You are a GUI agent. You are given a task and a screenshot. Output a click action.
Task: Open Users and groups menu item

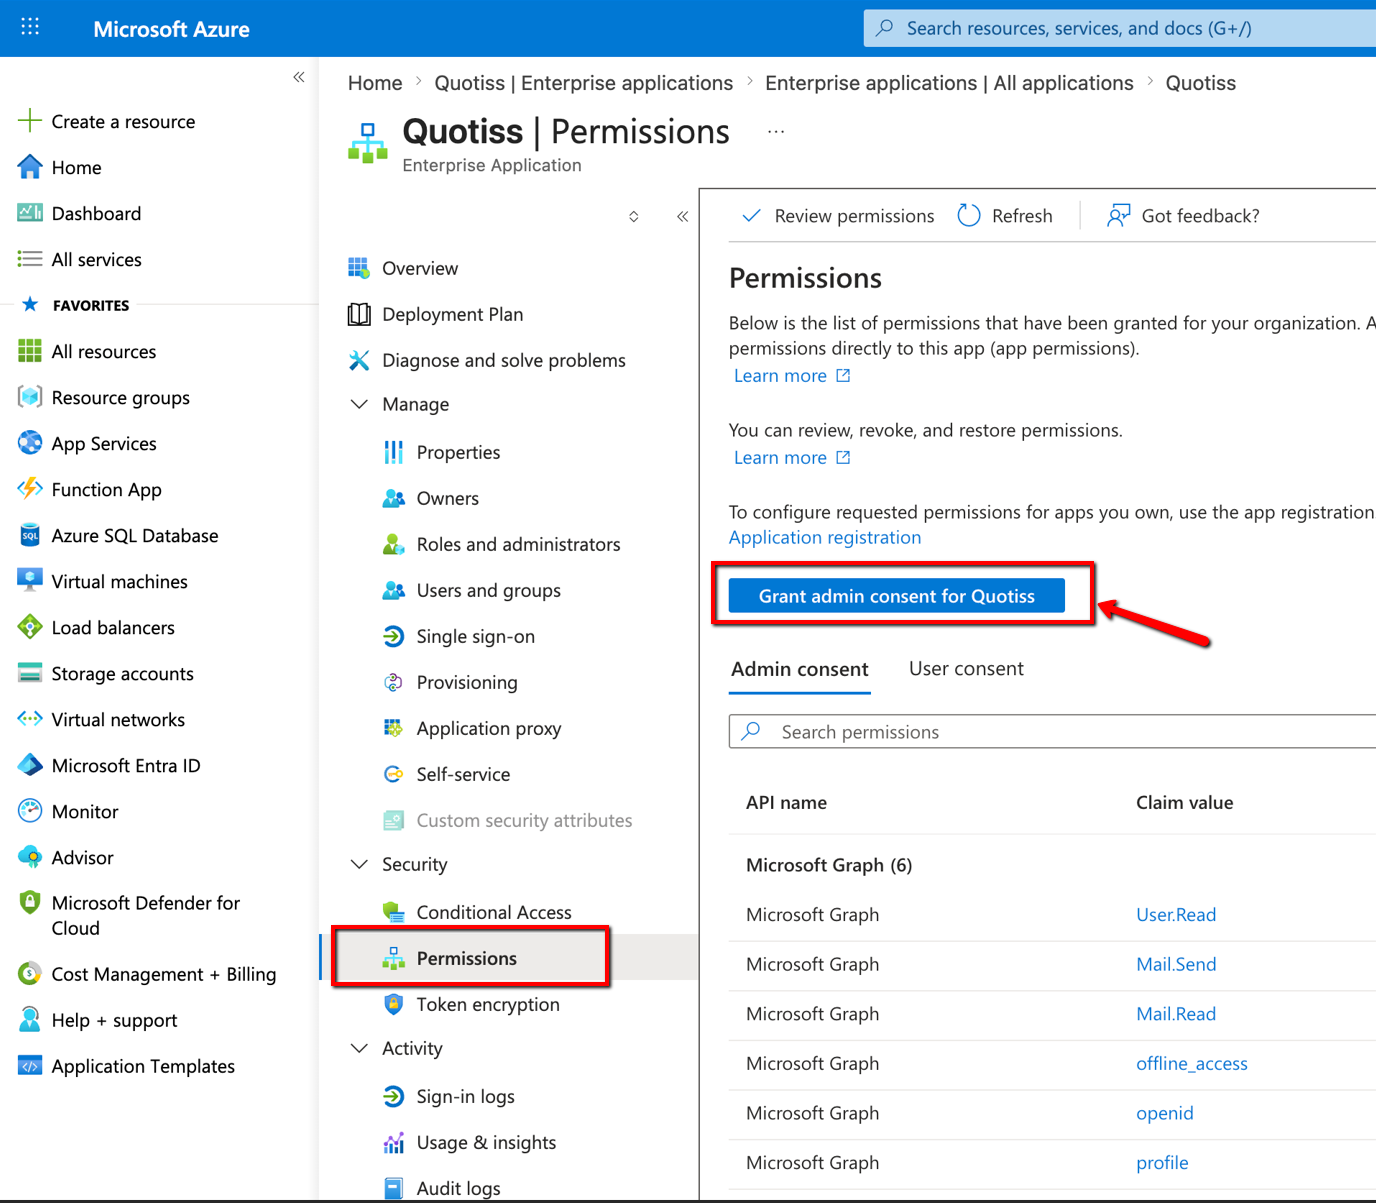pyautogui.click(x=489, y=590)
